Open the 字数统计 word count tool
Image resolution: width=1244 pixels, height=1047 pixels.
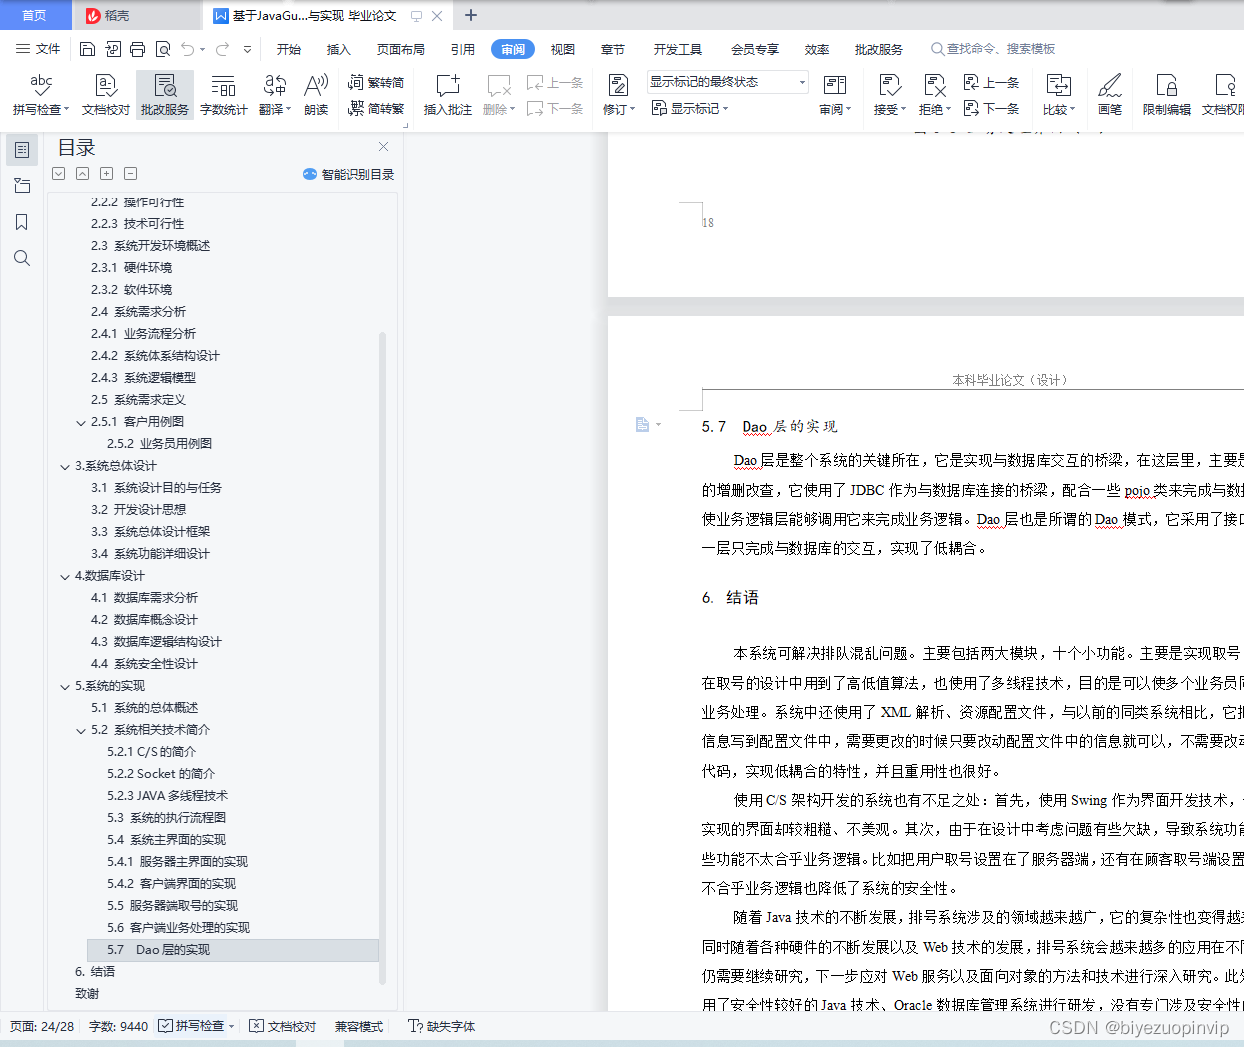tap(222, 95)
